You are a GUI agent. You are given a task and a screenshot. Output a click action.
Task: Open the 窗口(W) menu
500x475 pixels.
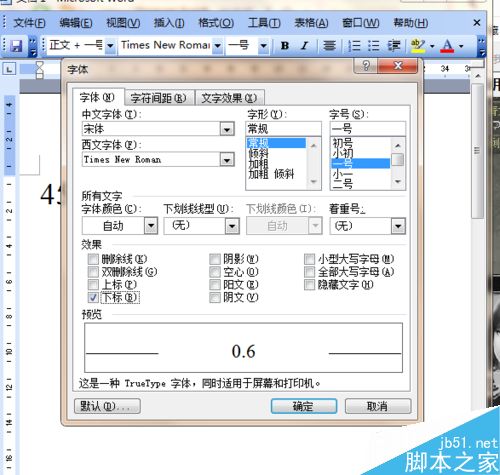pyautogui.click(x=361, y=23)
